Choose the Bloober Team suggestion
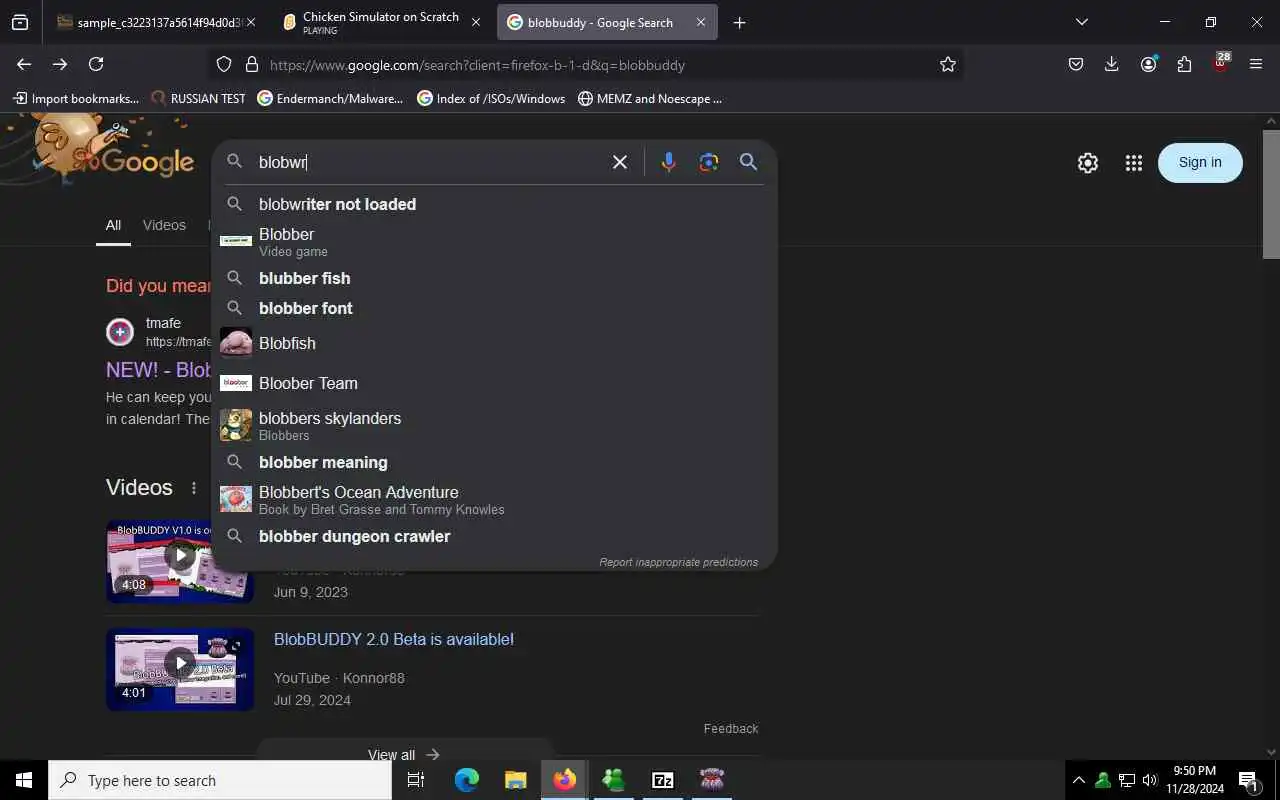1280x800 pixels. pyautogui.click(x=494, y=383)
